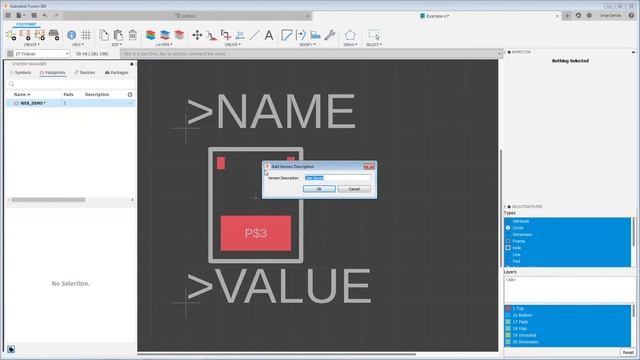Click the wrench icon in Modify group
640x360 pixels.
(330, 35)
